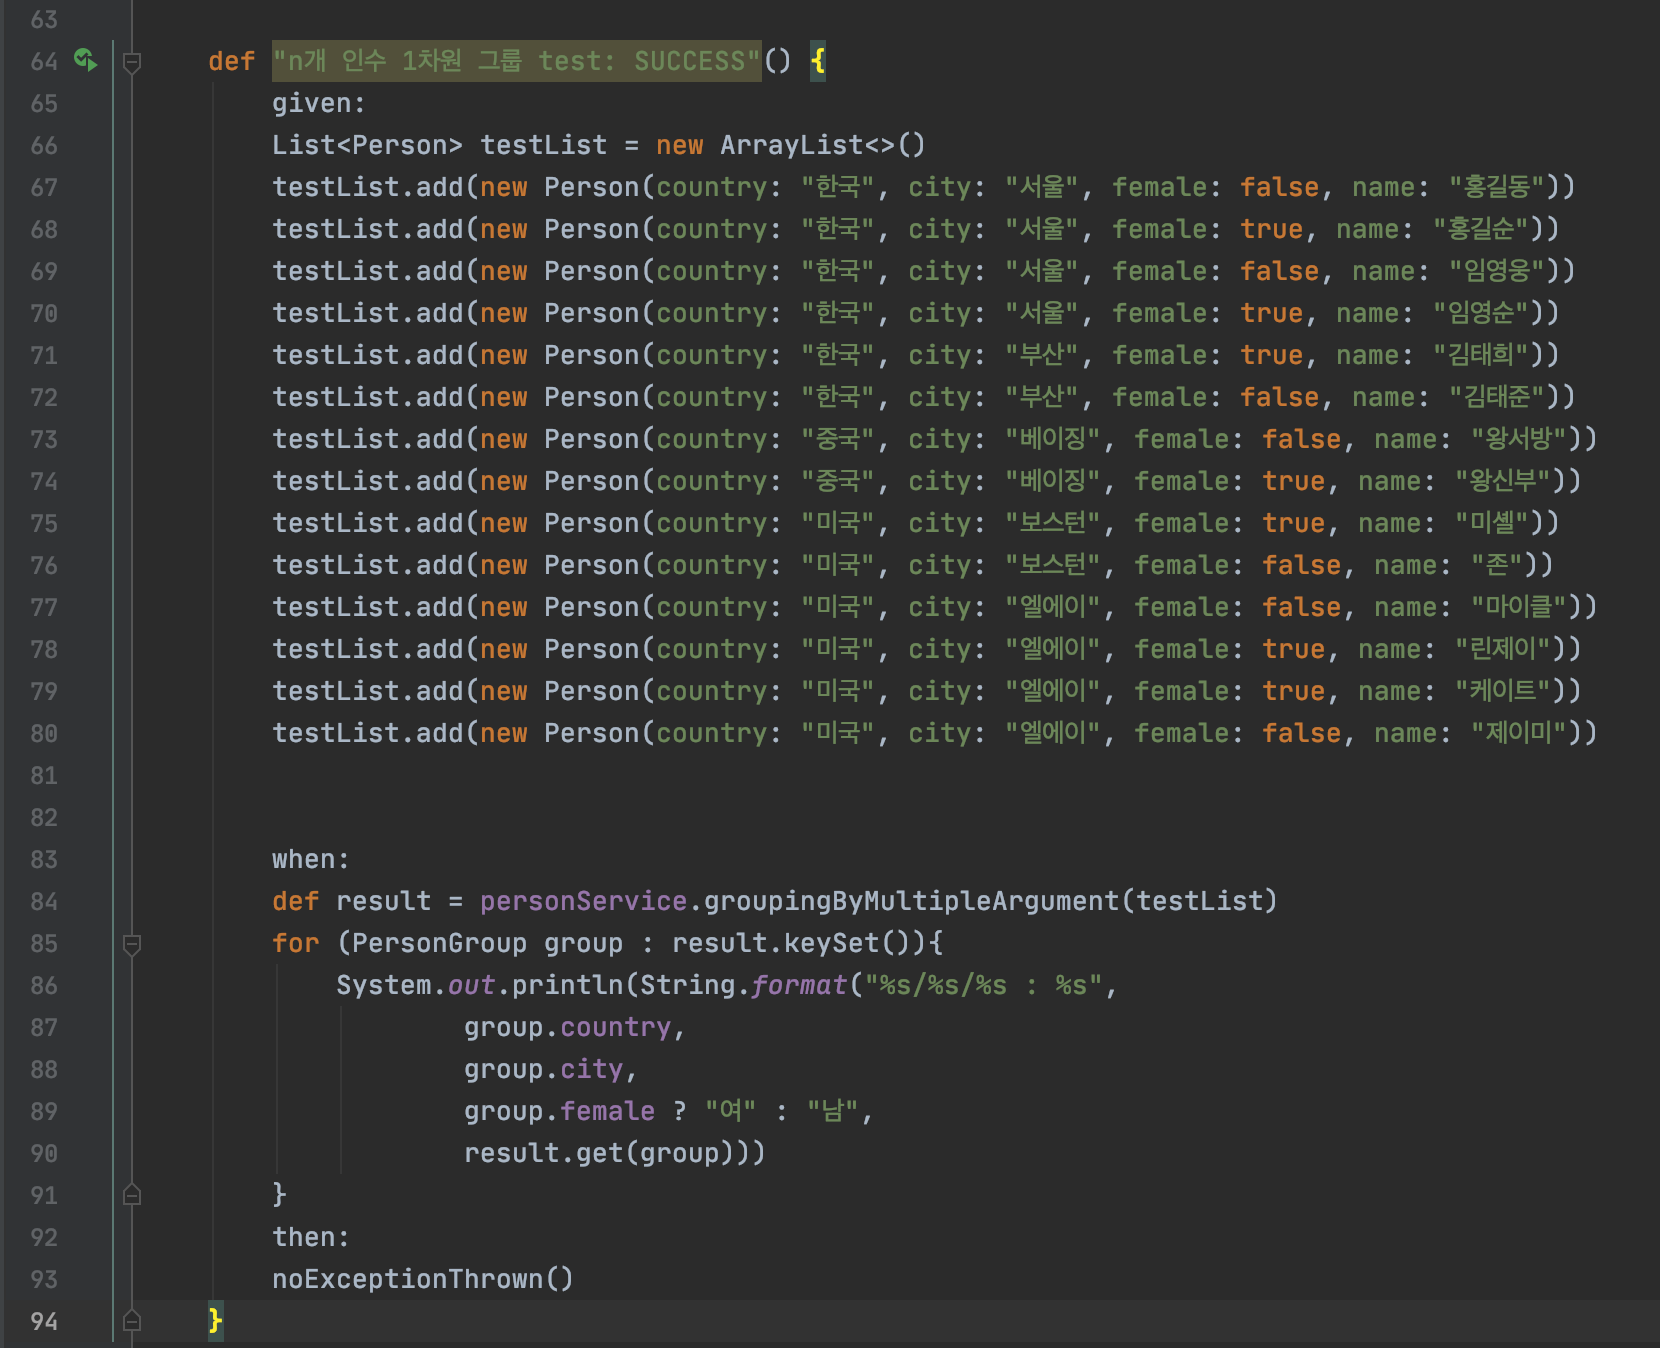Click 'System.out.println' on line 86
Viewport: 1660px width, 1348px height.
click(479, 986)
